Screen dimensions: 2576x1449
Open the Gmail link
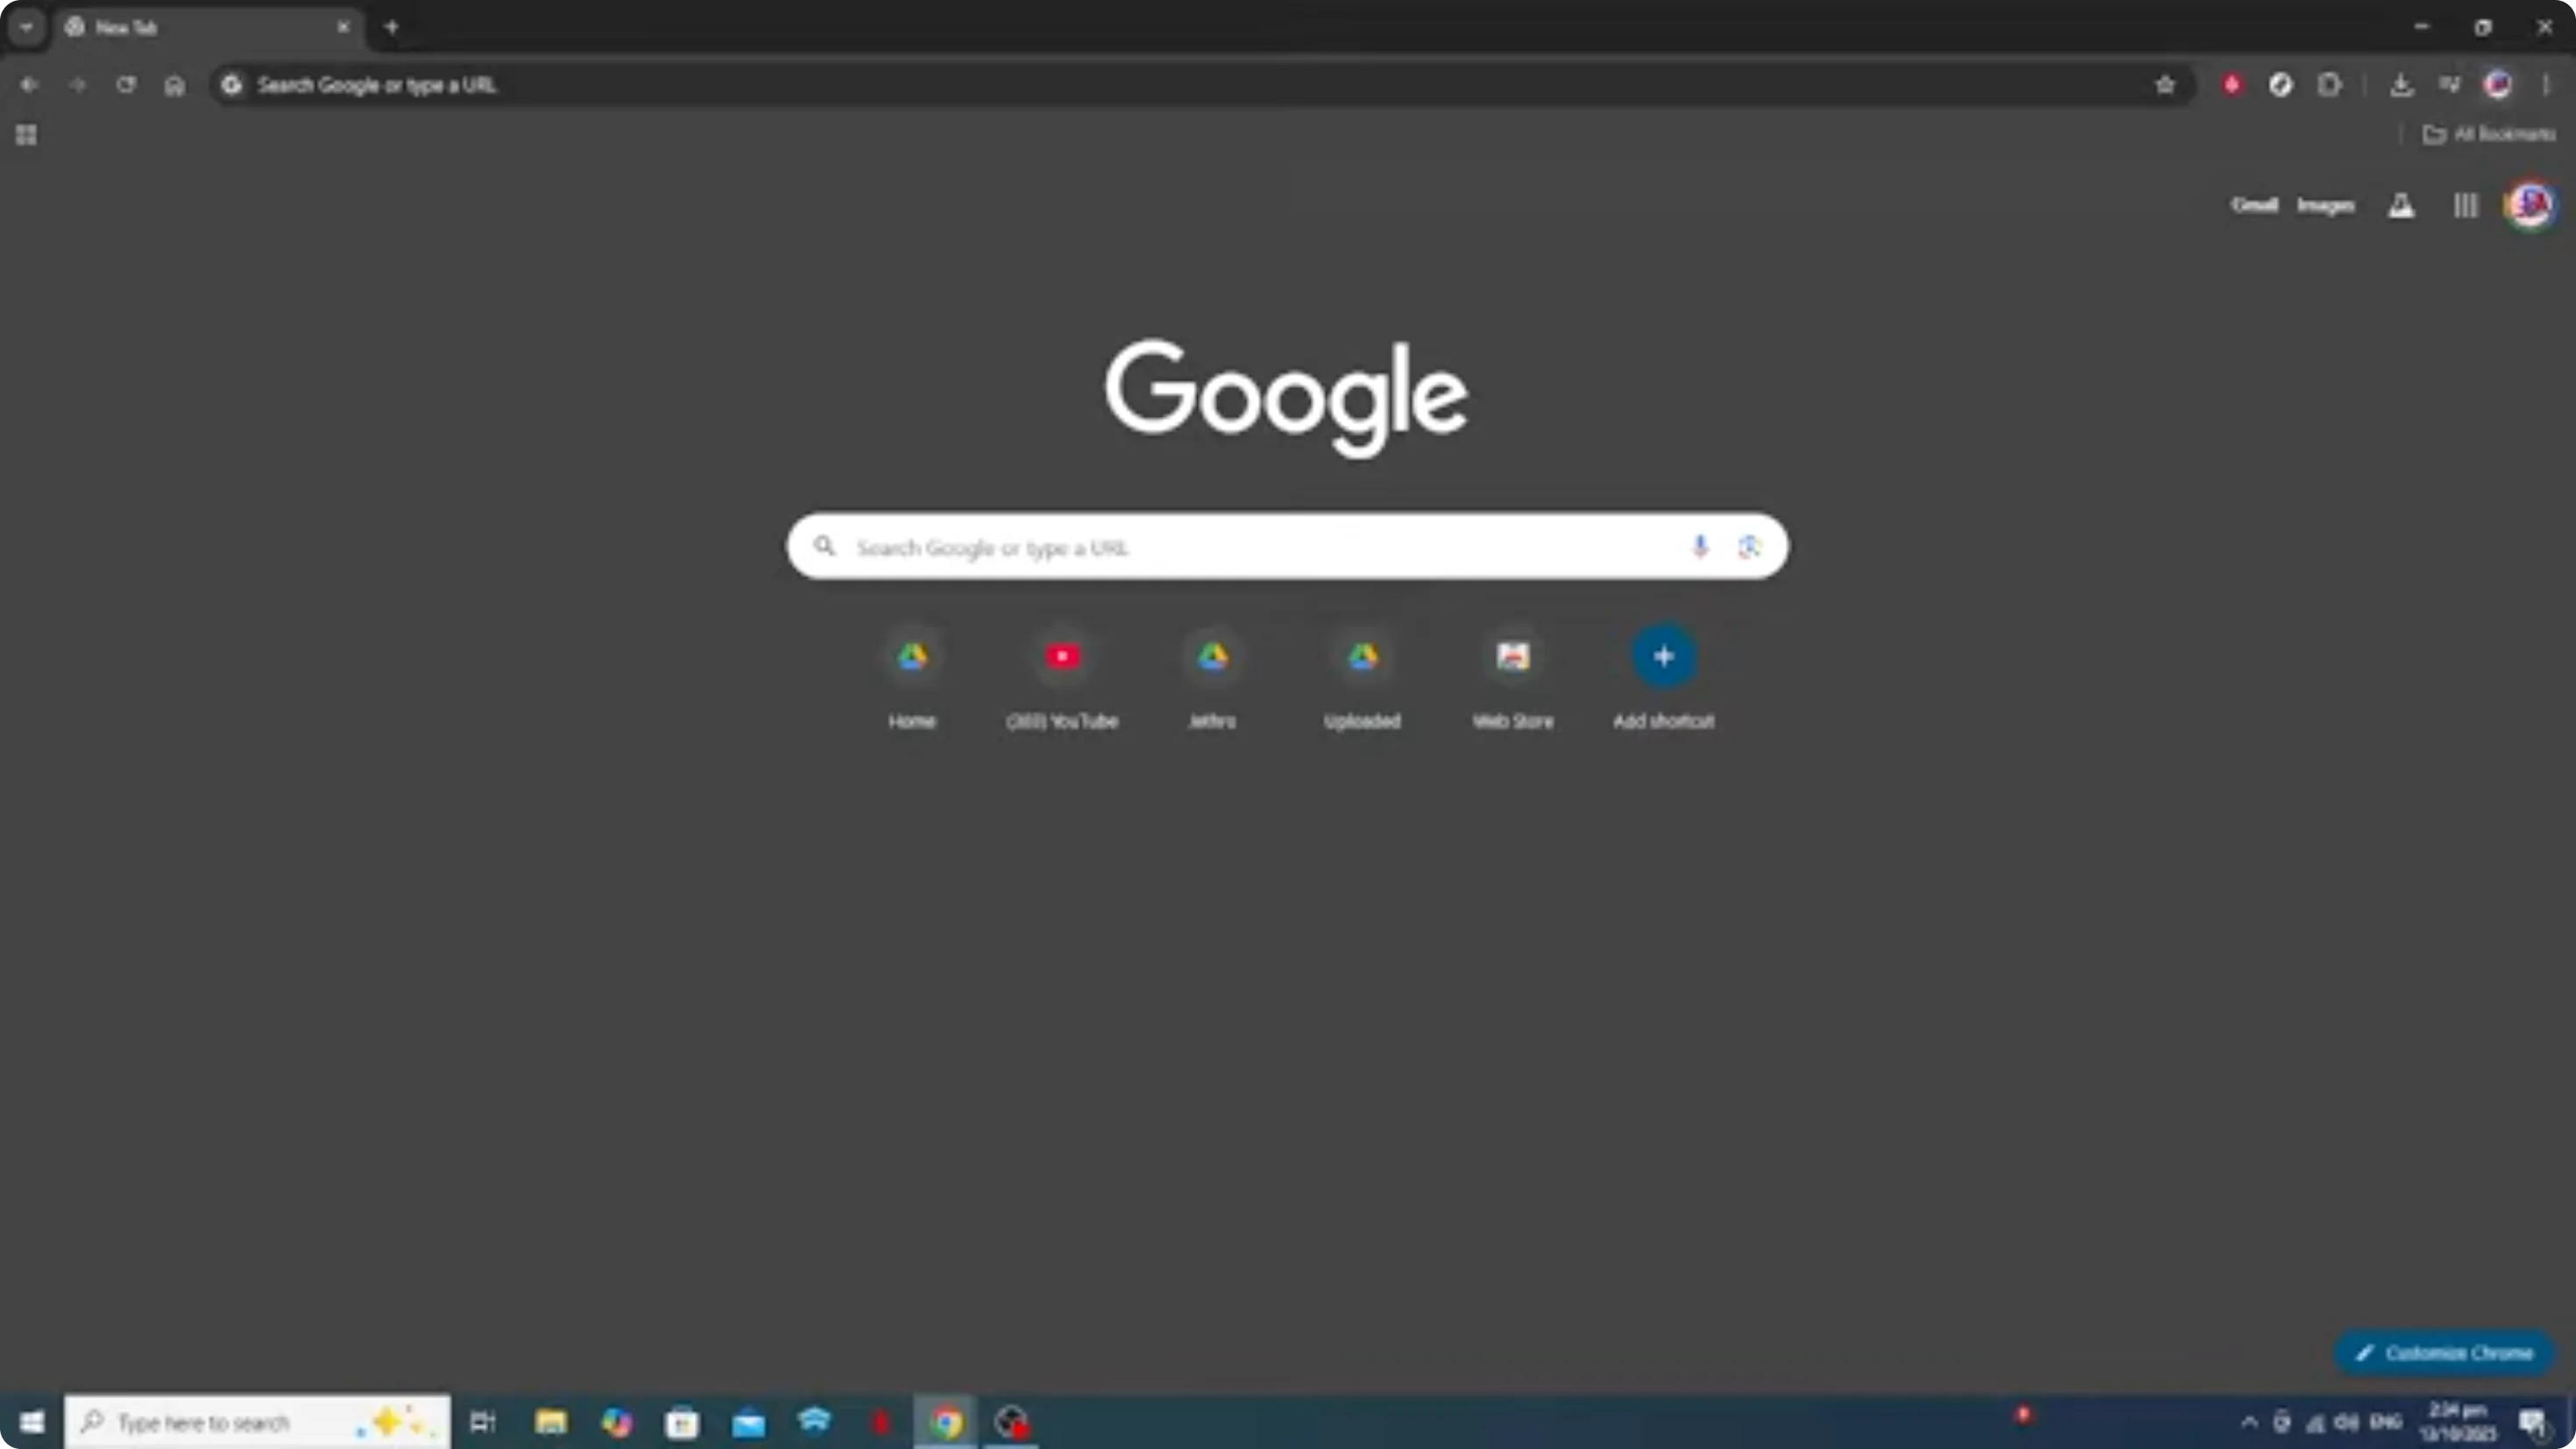click(x=2255, y=205)
